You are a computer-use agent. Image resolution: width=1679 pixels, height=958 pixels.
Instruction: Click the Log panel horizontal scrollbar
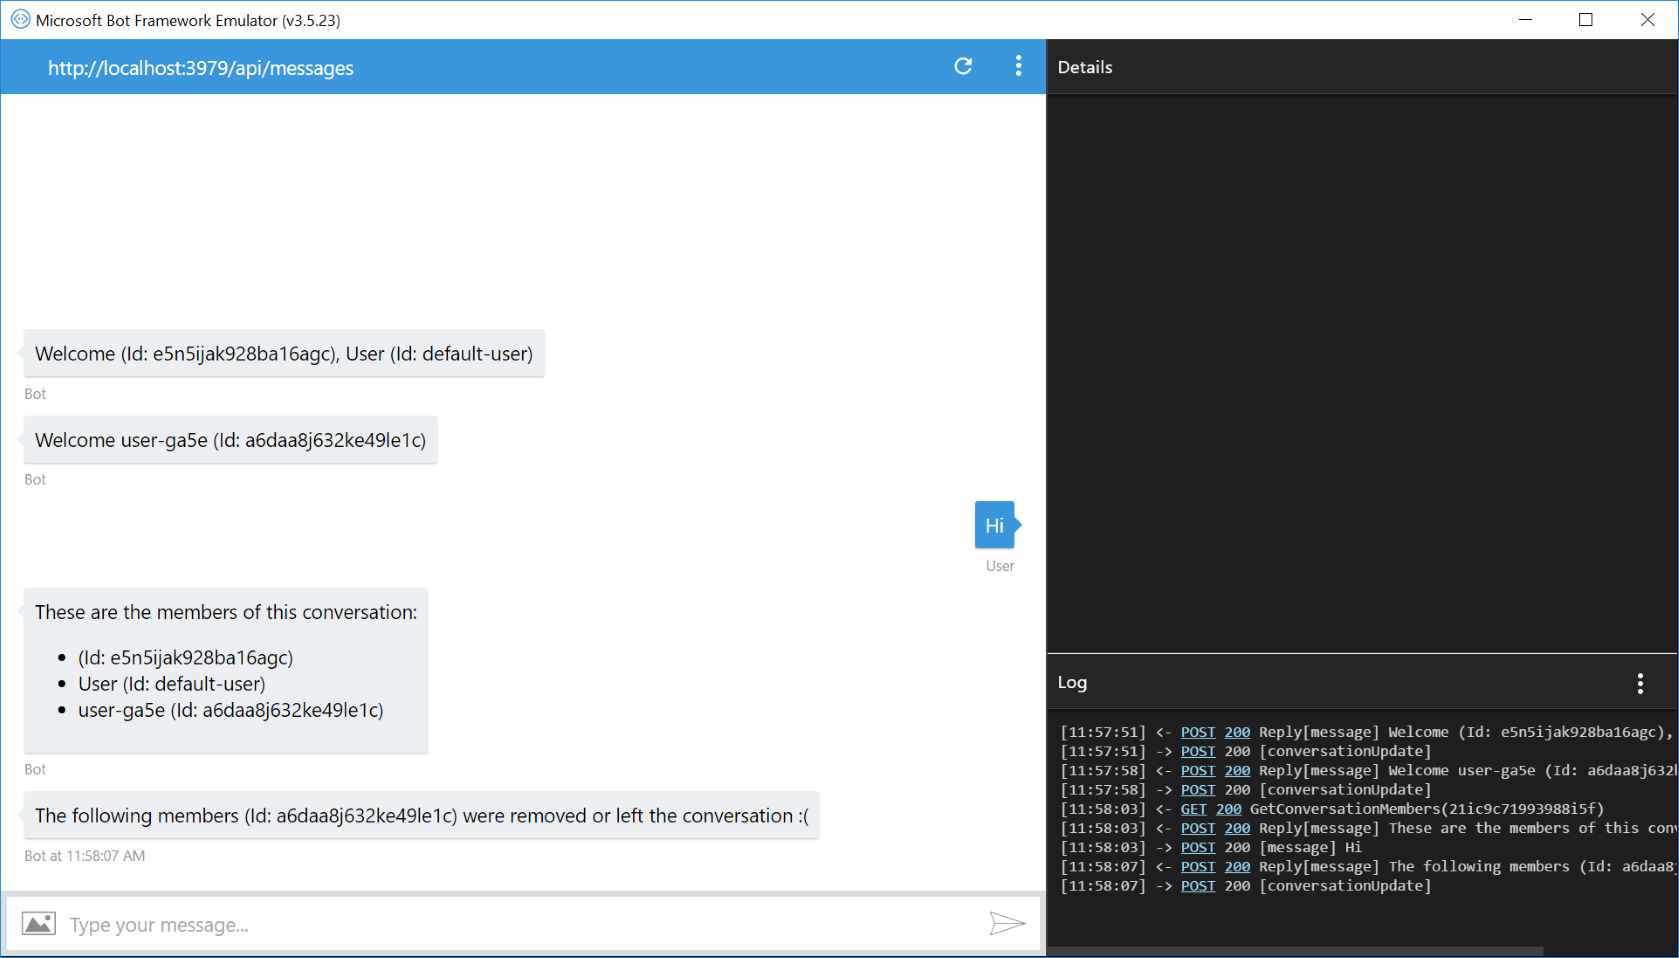1296,951
